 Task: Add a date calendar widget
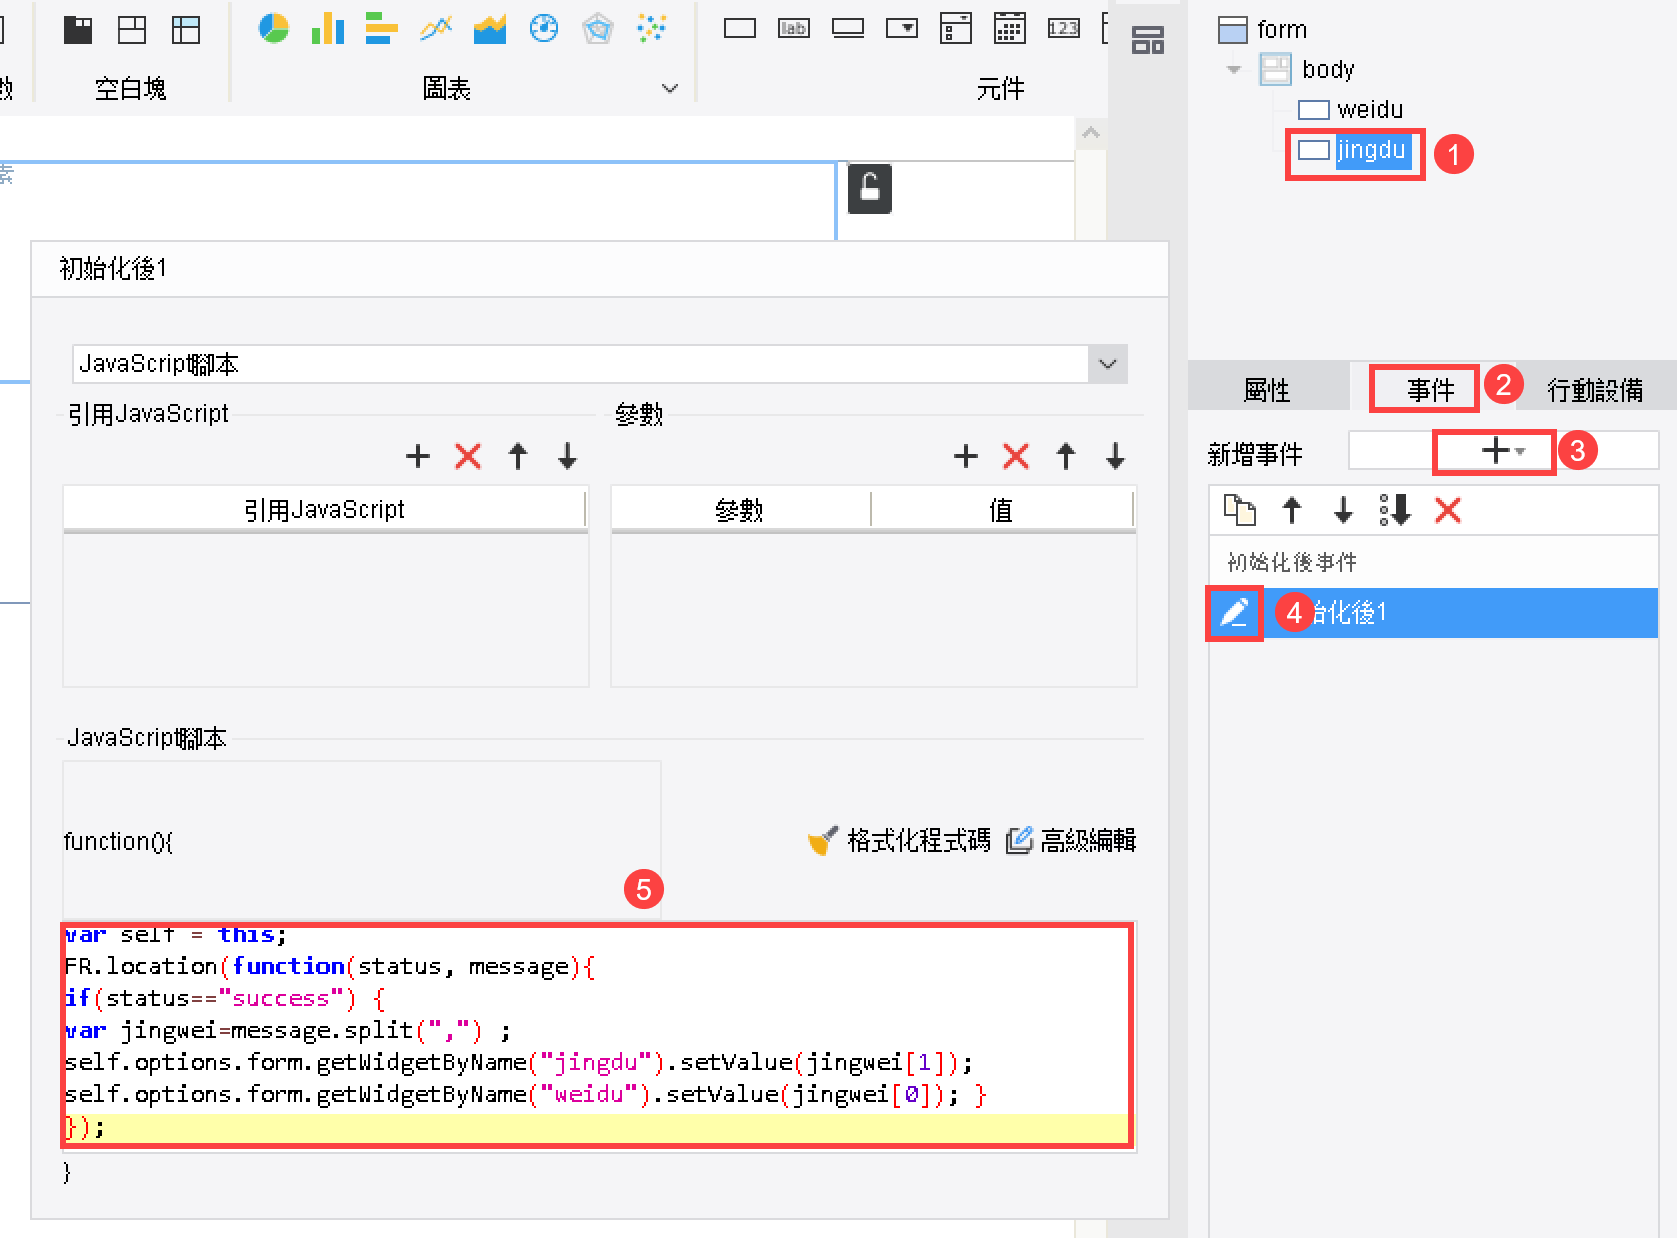pos(1009,28)
